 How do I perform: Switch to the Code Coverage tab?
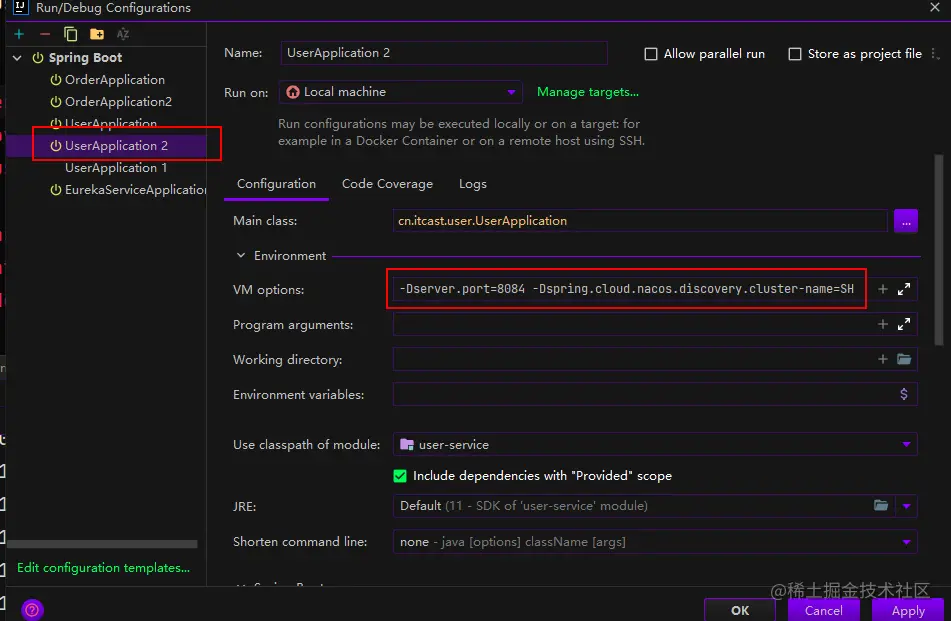coord(388,184)
